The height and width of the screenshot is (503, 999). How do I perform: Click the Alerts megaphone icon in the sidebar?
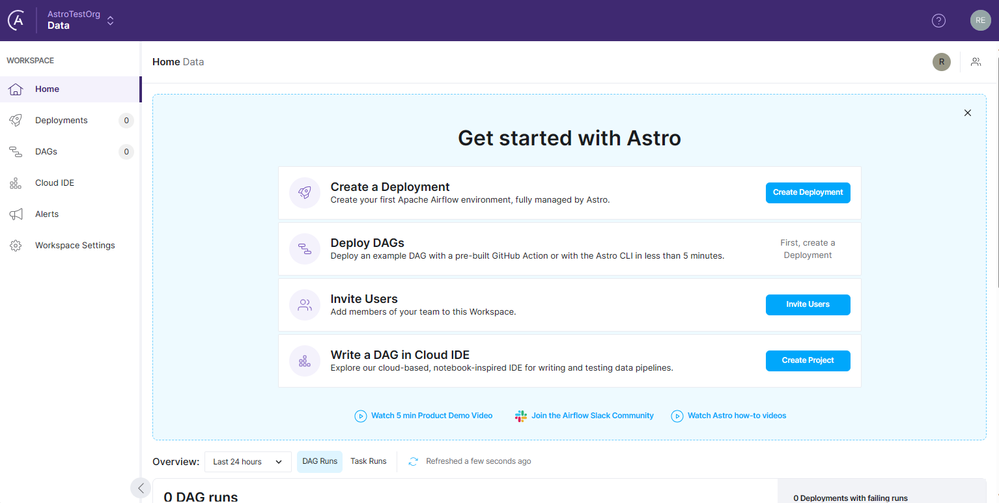click(15, 214)
